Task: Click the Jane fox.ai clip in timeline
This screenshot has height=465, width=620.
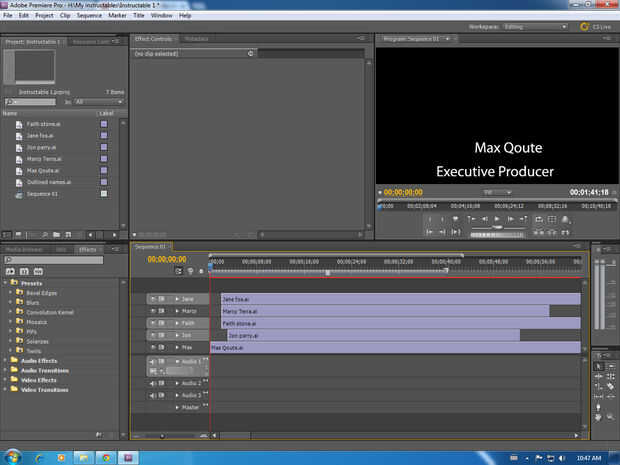Action: tap(401, 299)
